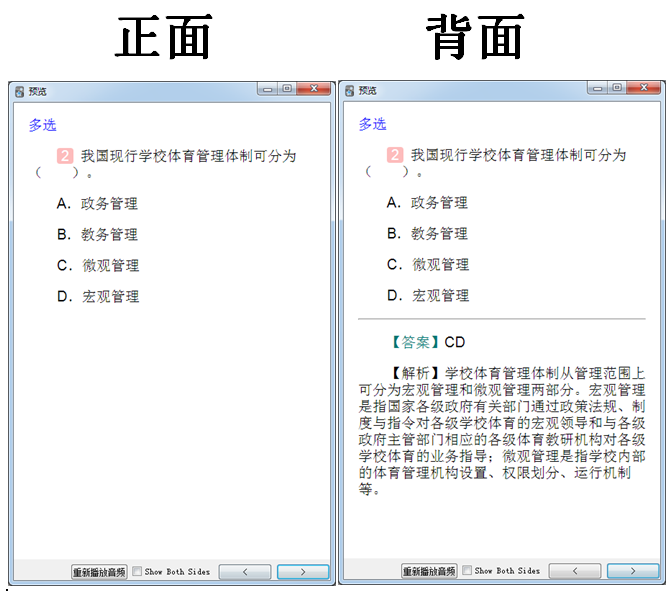The image size is (670, 591).
Task: Click the question text in the left window
Action: pos(166,164)
